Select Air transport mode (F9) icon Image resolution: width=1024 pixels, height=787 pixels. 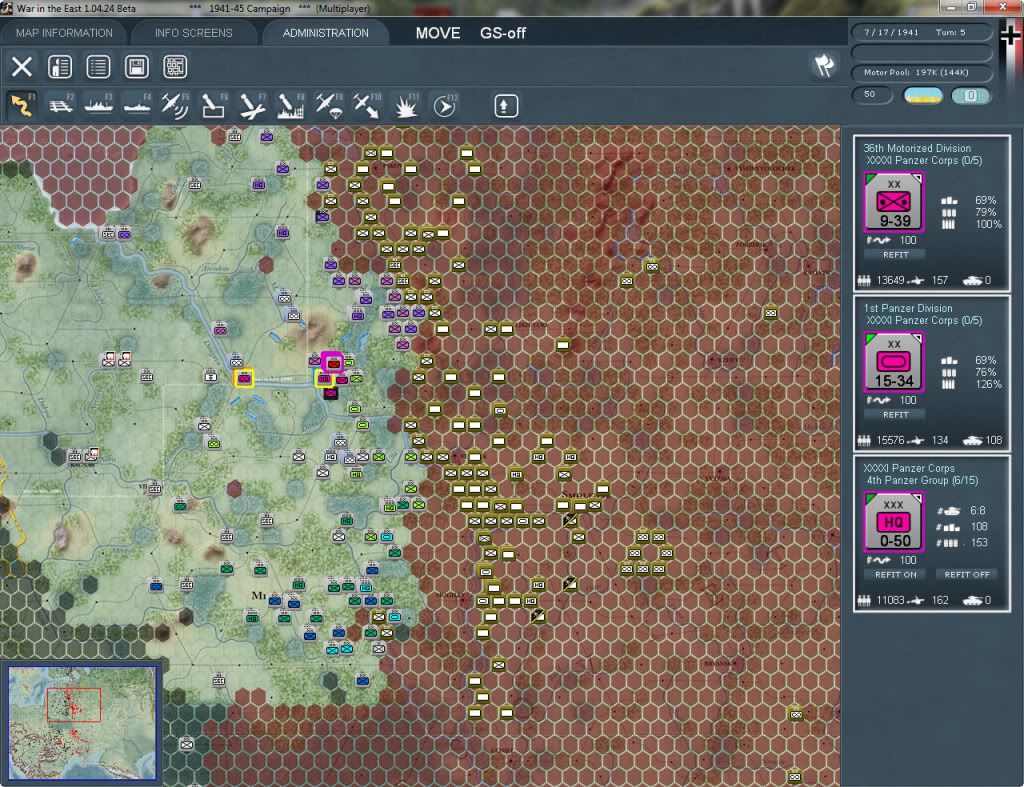tap(328, 106)
